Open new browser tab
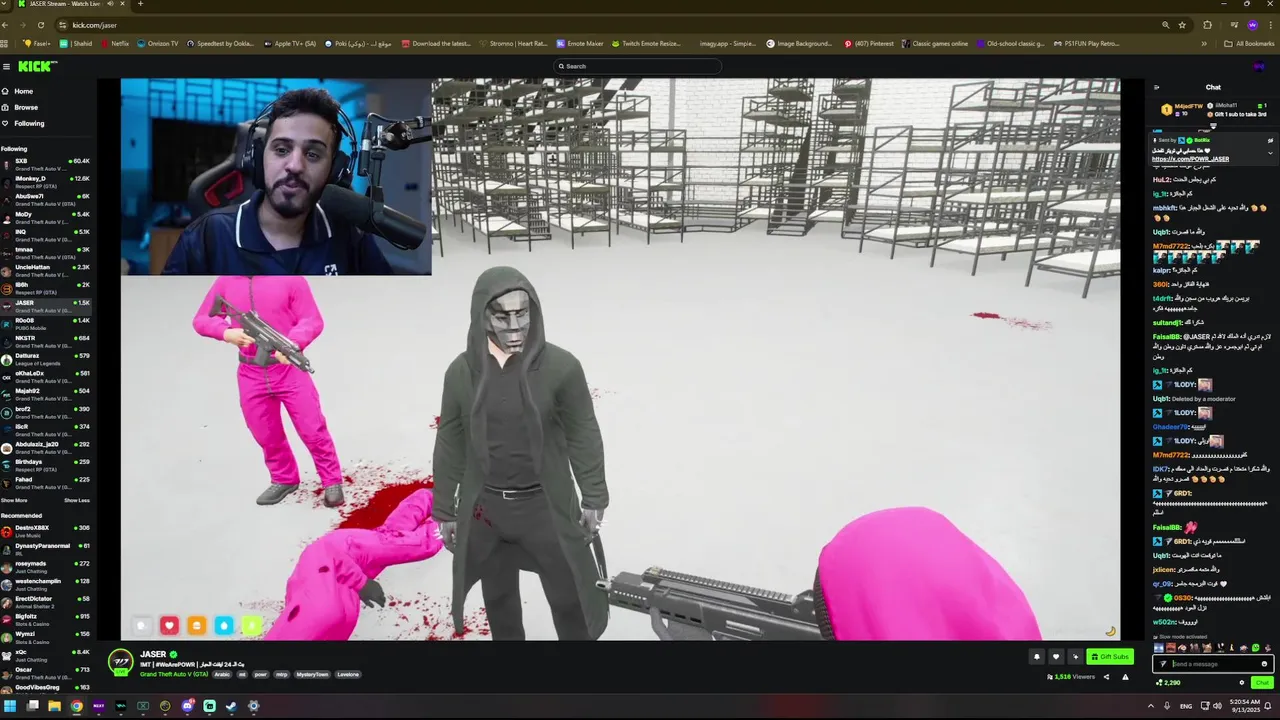 tap(140, 4)
